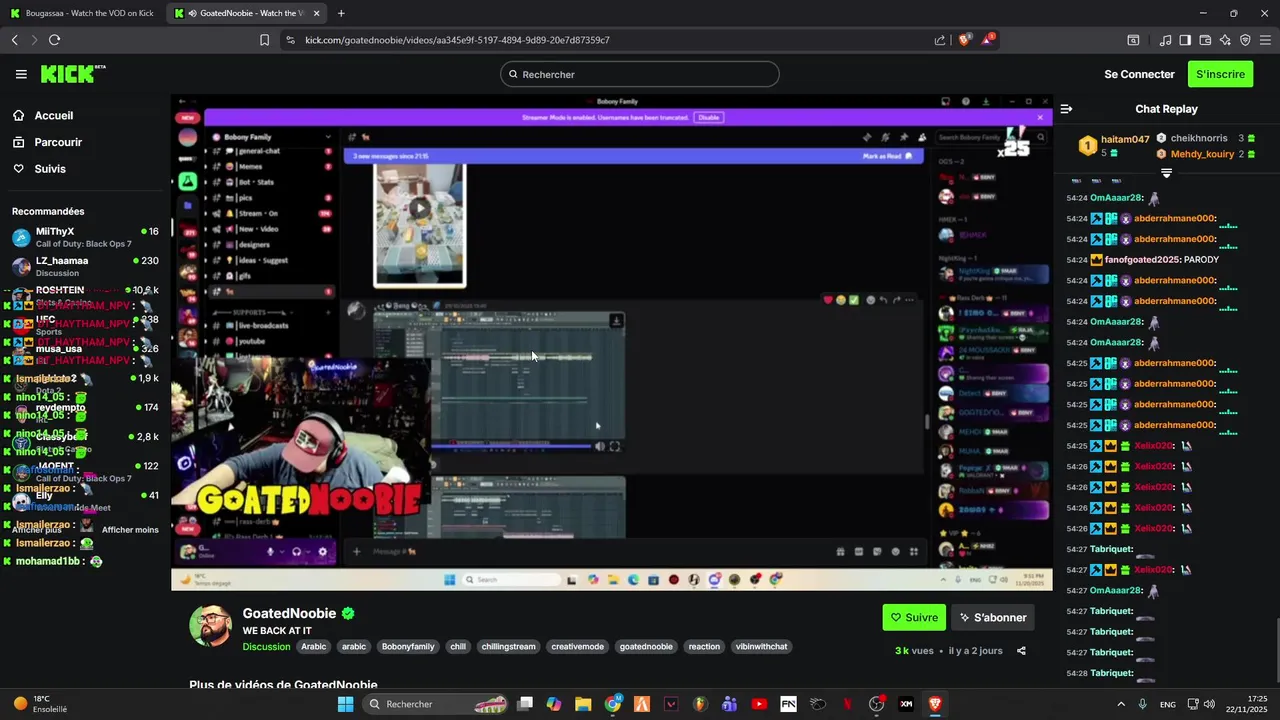
Task: Open GoatedNoobie channel name link
Action: click(x=289, y=613)
